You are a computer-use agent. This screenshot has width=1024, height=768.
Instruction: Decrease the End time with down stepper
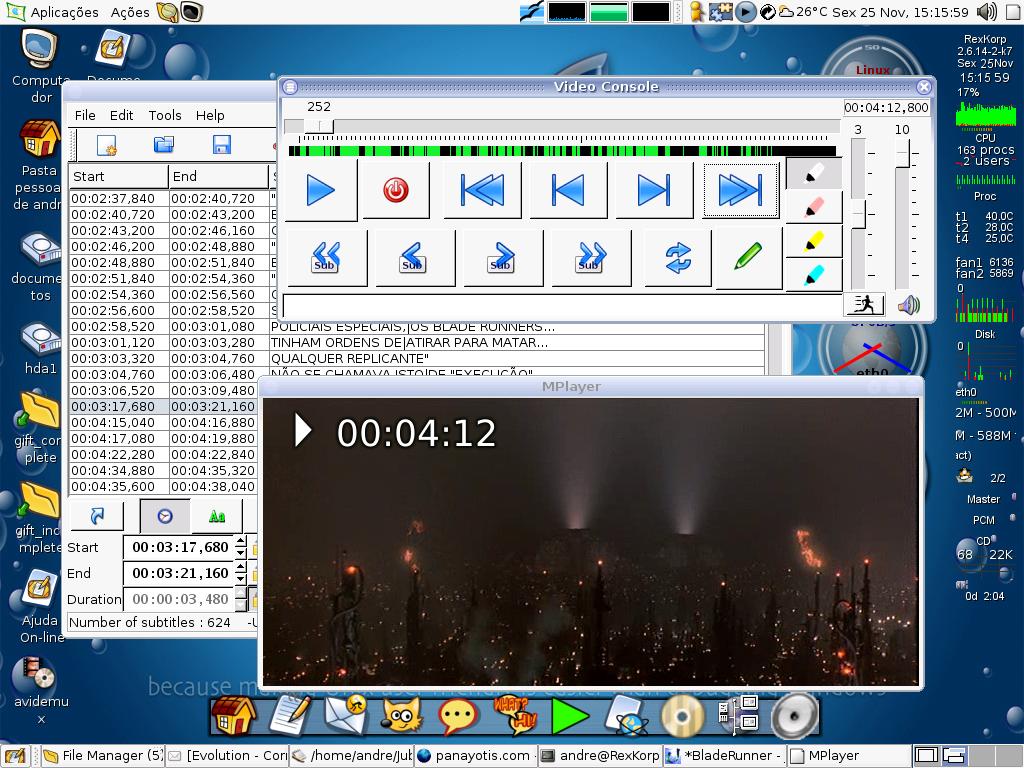click(x=240, y=579)
